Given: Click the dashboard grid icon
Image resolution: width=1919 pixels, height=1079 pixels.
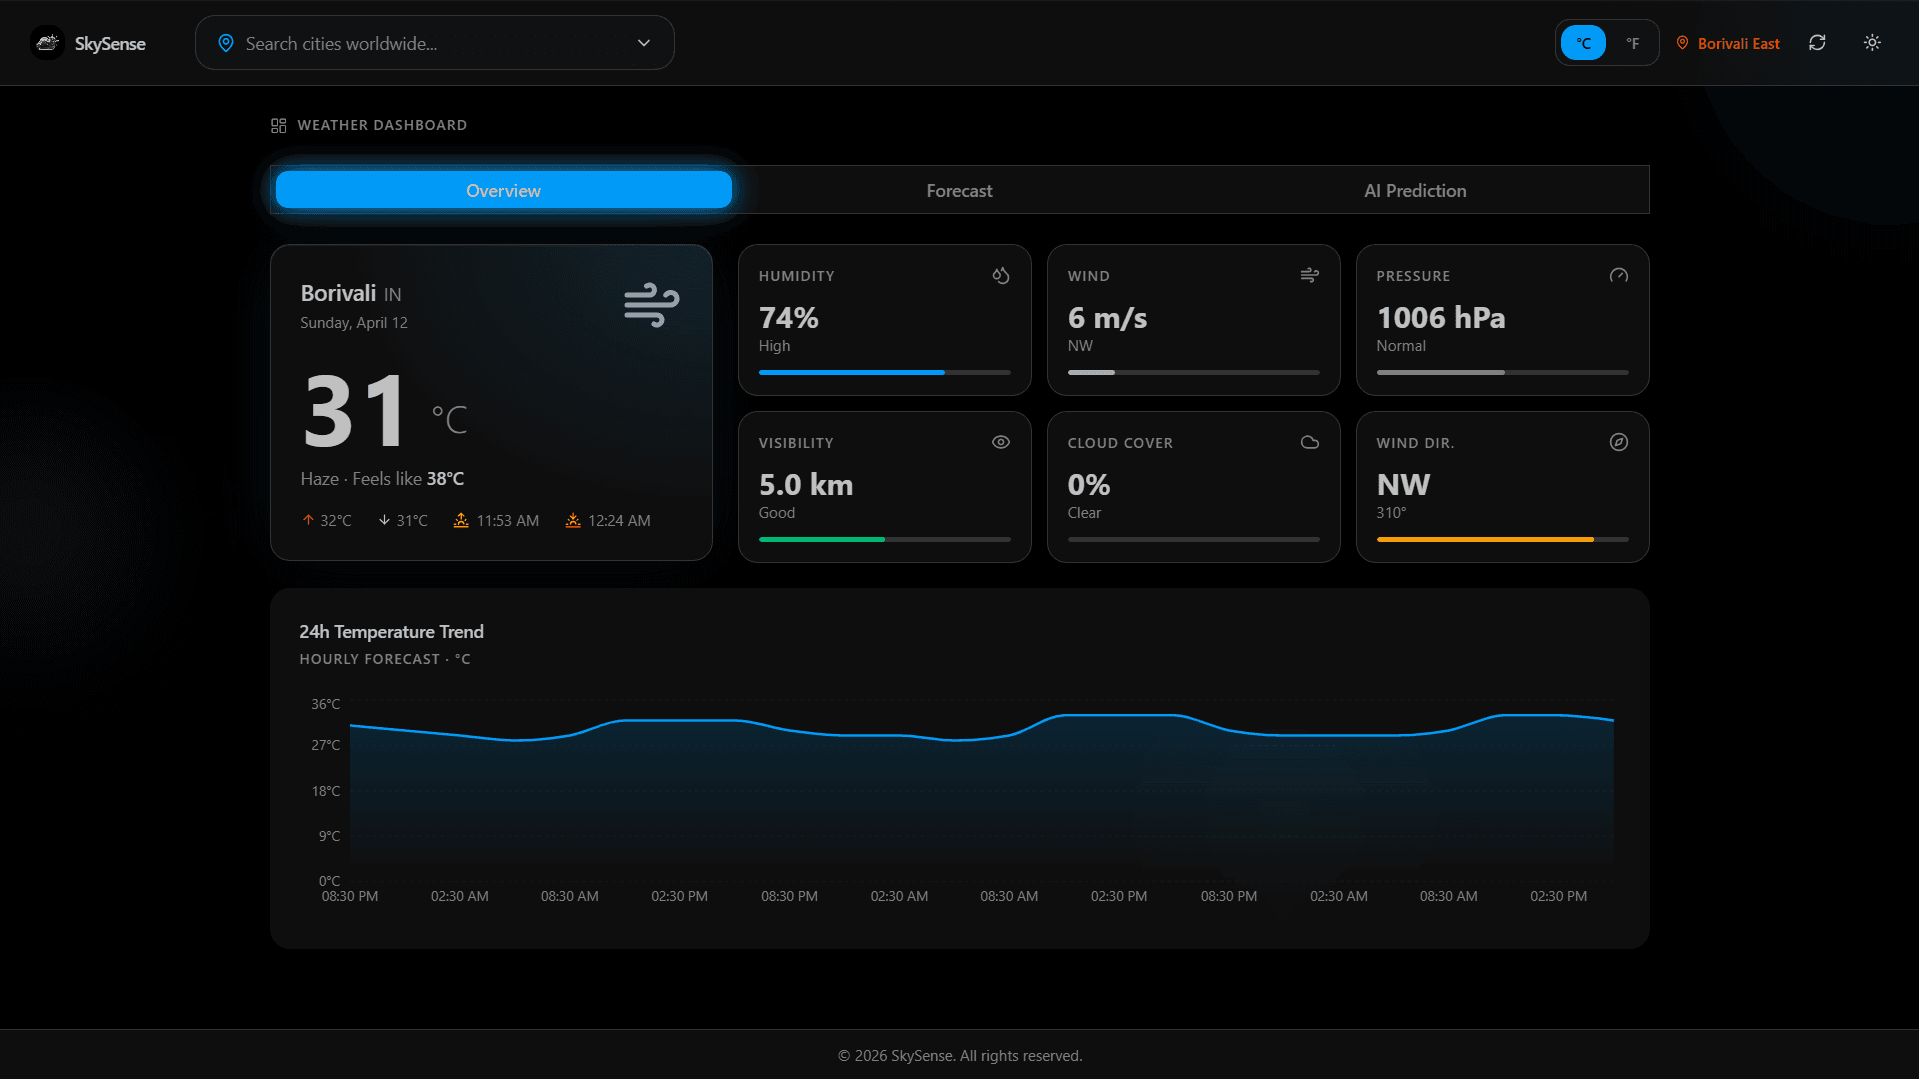Looking at the screenshot, I should (x=278, y=125).
